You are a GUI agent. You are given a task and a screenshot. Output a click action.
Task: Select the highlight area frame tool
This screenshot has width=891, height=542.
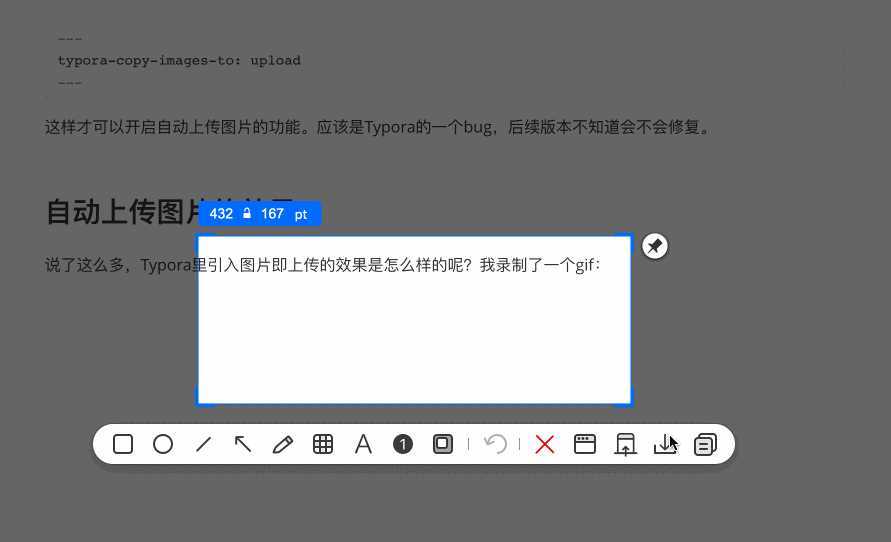(443, 444)
